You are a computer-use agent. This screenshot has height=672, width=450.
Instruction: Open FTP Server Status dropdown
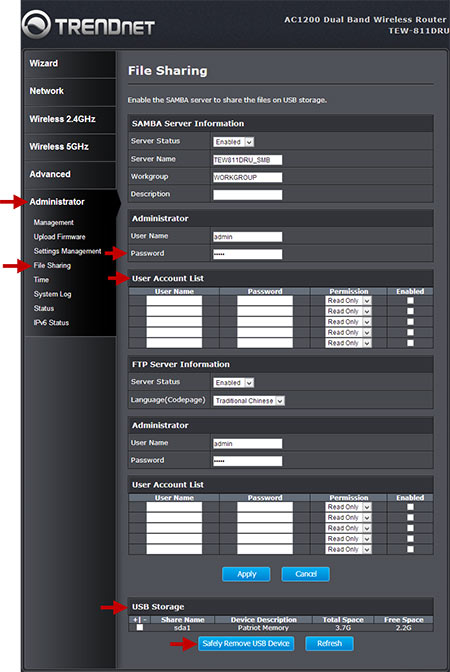tap(234, 383)
